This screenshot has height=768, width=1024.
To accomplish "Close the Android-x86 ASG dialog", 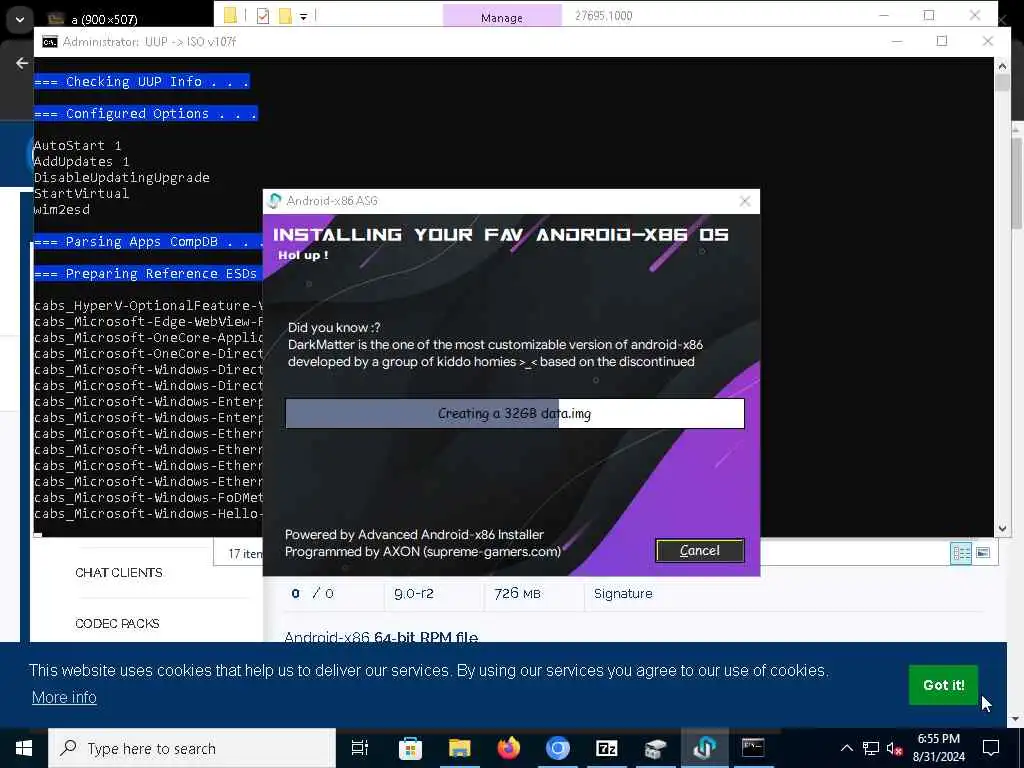I will pos(744,201).
